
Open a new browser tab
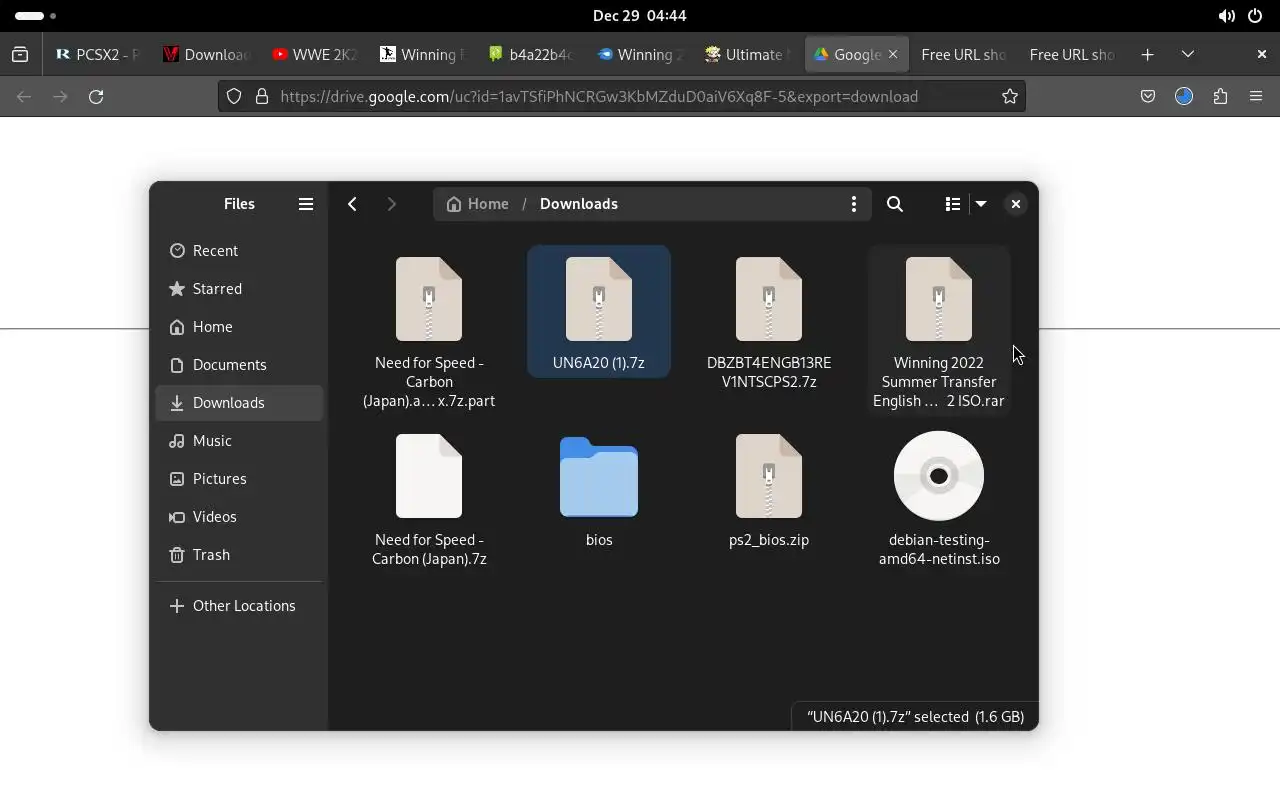tap(1147, 55)
